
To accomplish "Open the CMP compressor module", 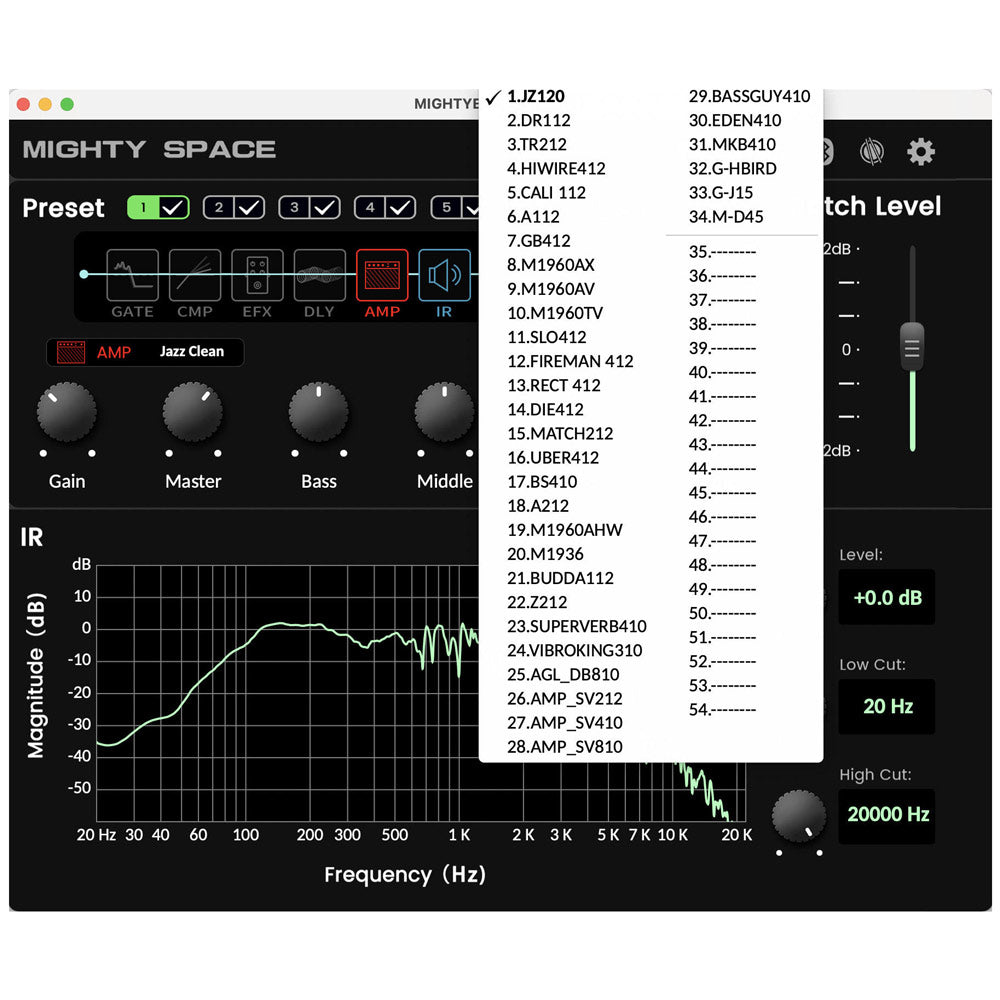I will click(195, 276).
